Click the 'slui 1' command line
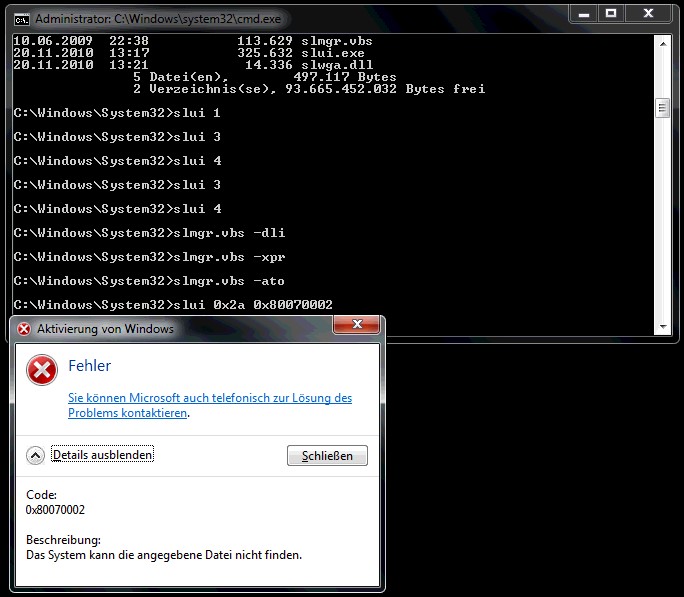This screenshot has height=597, width=684. 117,113
